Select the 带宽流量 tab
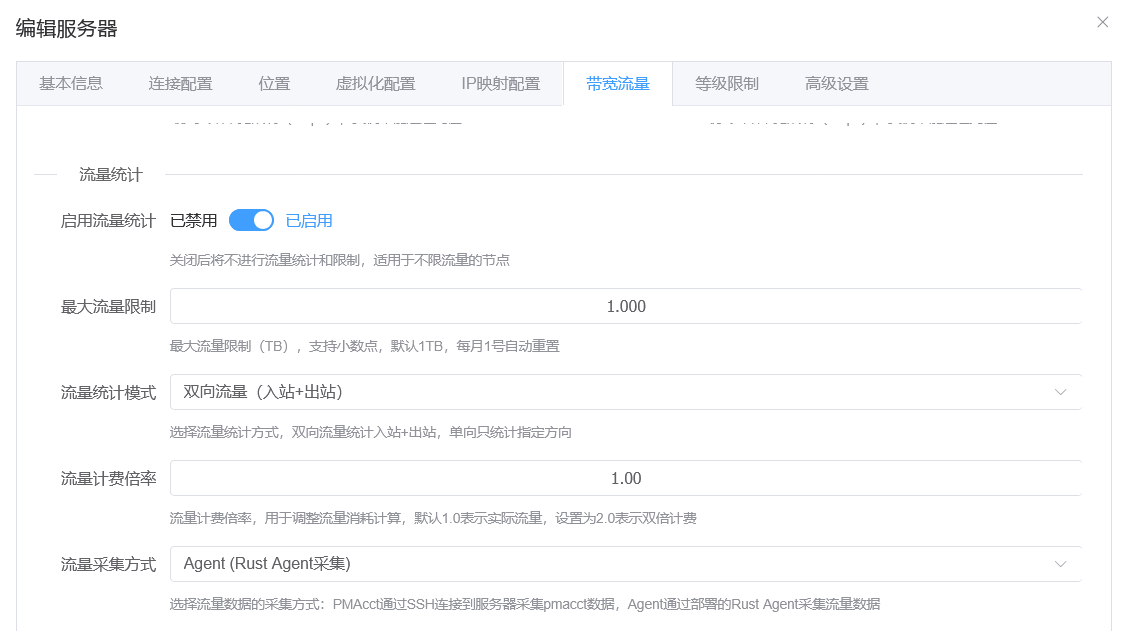1128x631 pixels. [x=618, y=84]
